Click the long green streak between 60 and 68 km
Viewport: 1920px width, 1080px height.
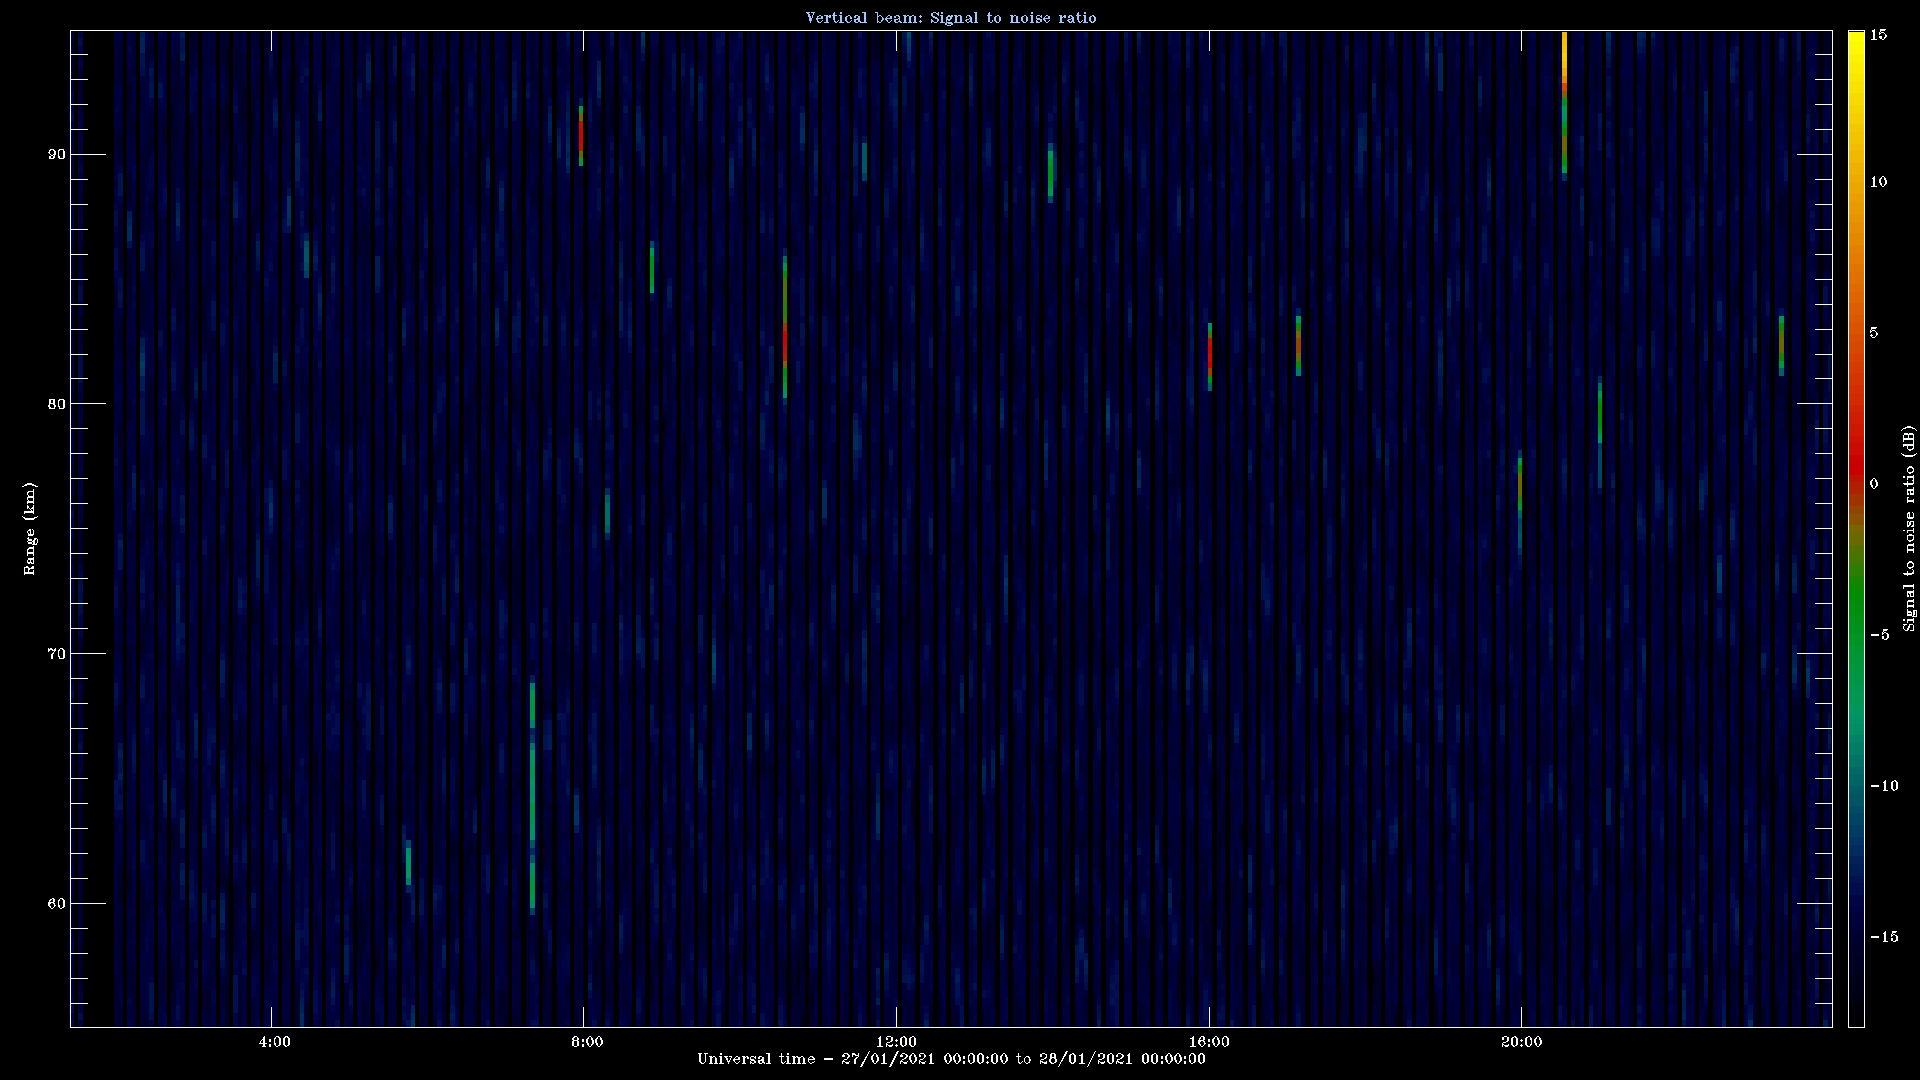[x=532, y=796]
